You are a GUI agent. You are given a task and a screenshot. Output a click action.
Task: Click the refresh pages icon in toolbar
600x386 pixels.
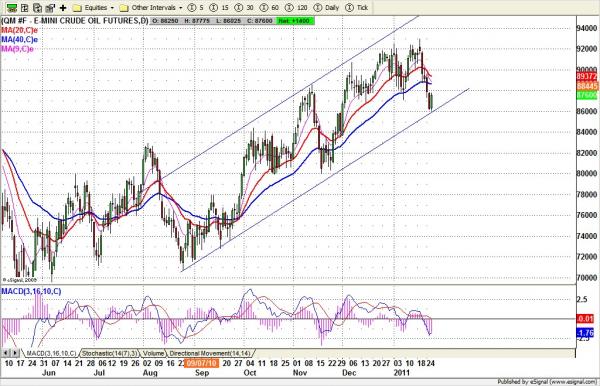point(37,8)
